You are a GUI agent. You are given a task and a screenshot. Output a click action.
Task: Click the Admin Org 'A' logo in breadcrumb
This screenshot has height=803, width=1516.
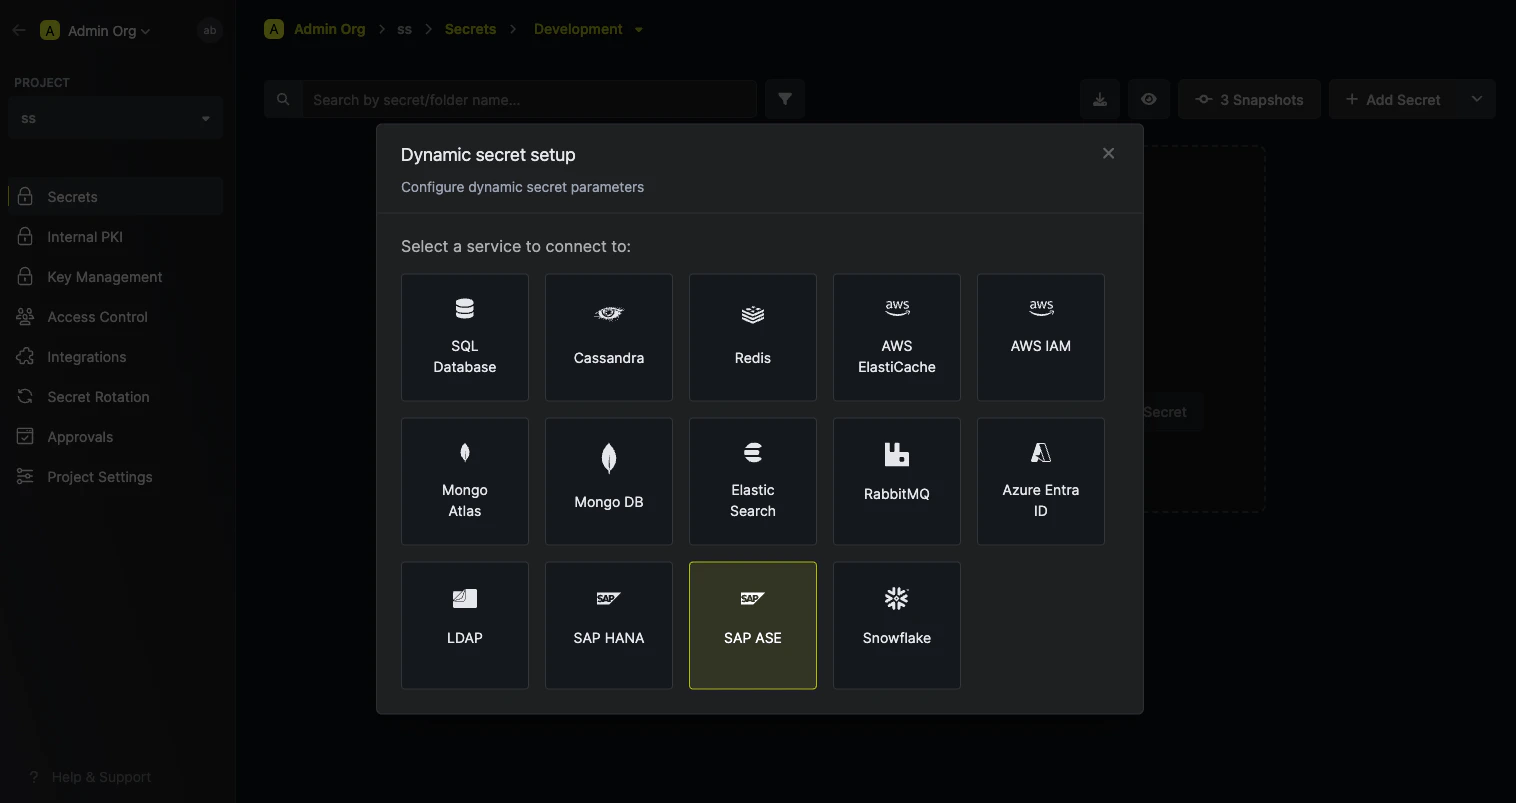coord(274,29)
